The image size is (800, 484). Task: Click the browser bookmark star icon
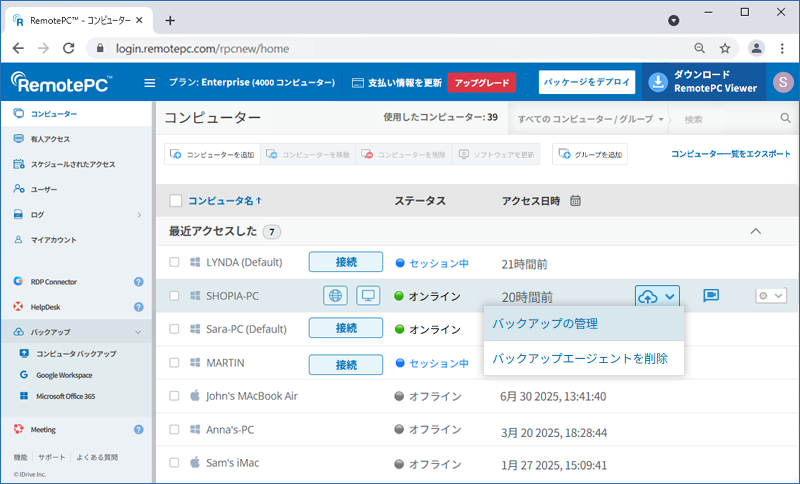coord(724,48)
